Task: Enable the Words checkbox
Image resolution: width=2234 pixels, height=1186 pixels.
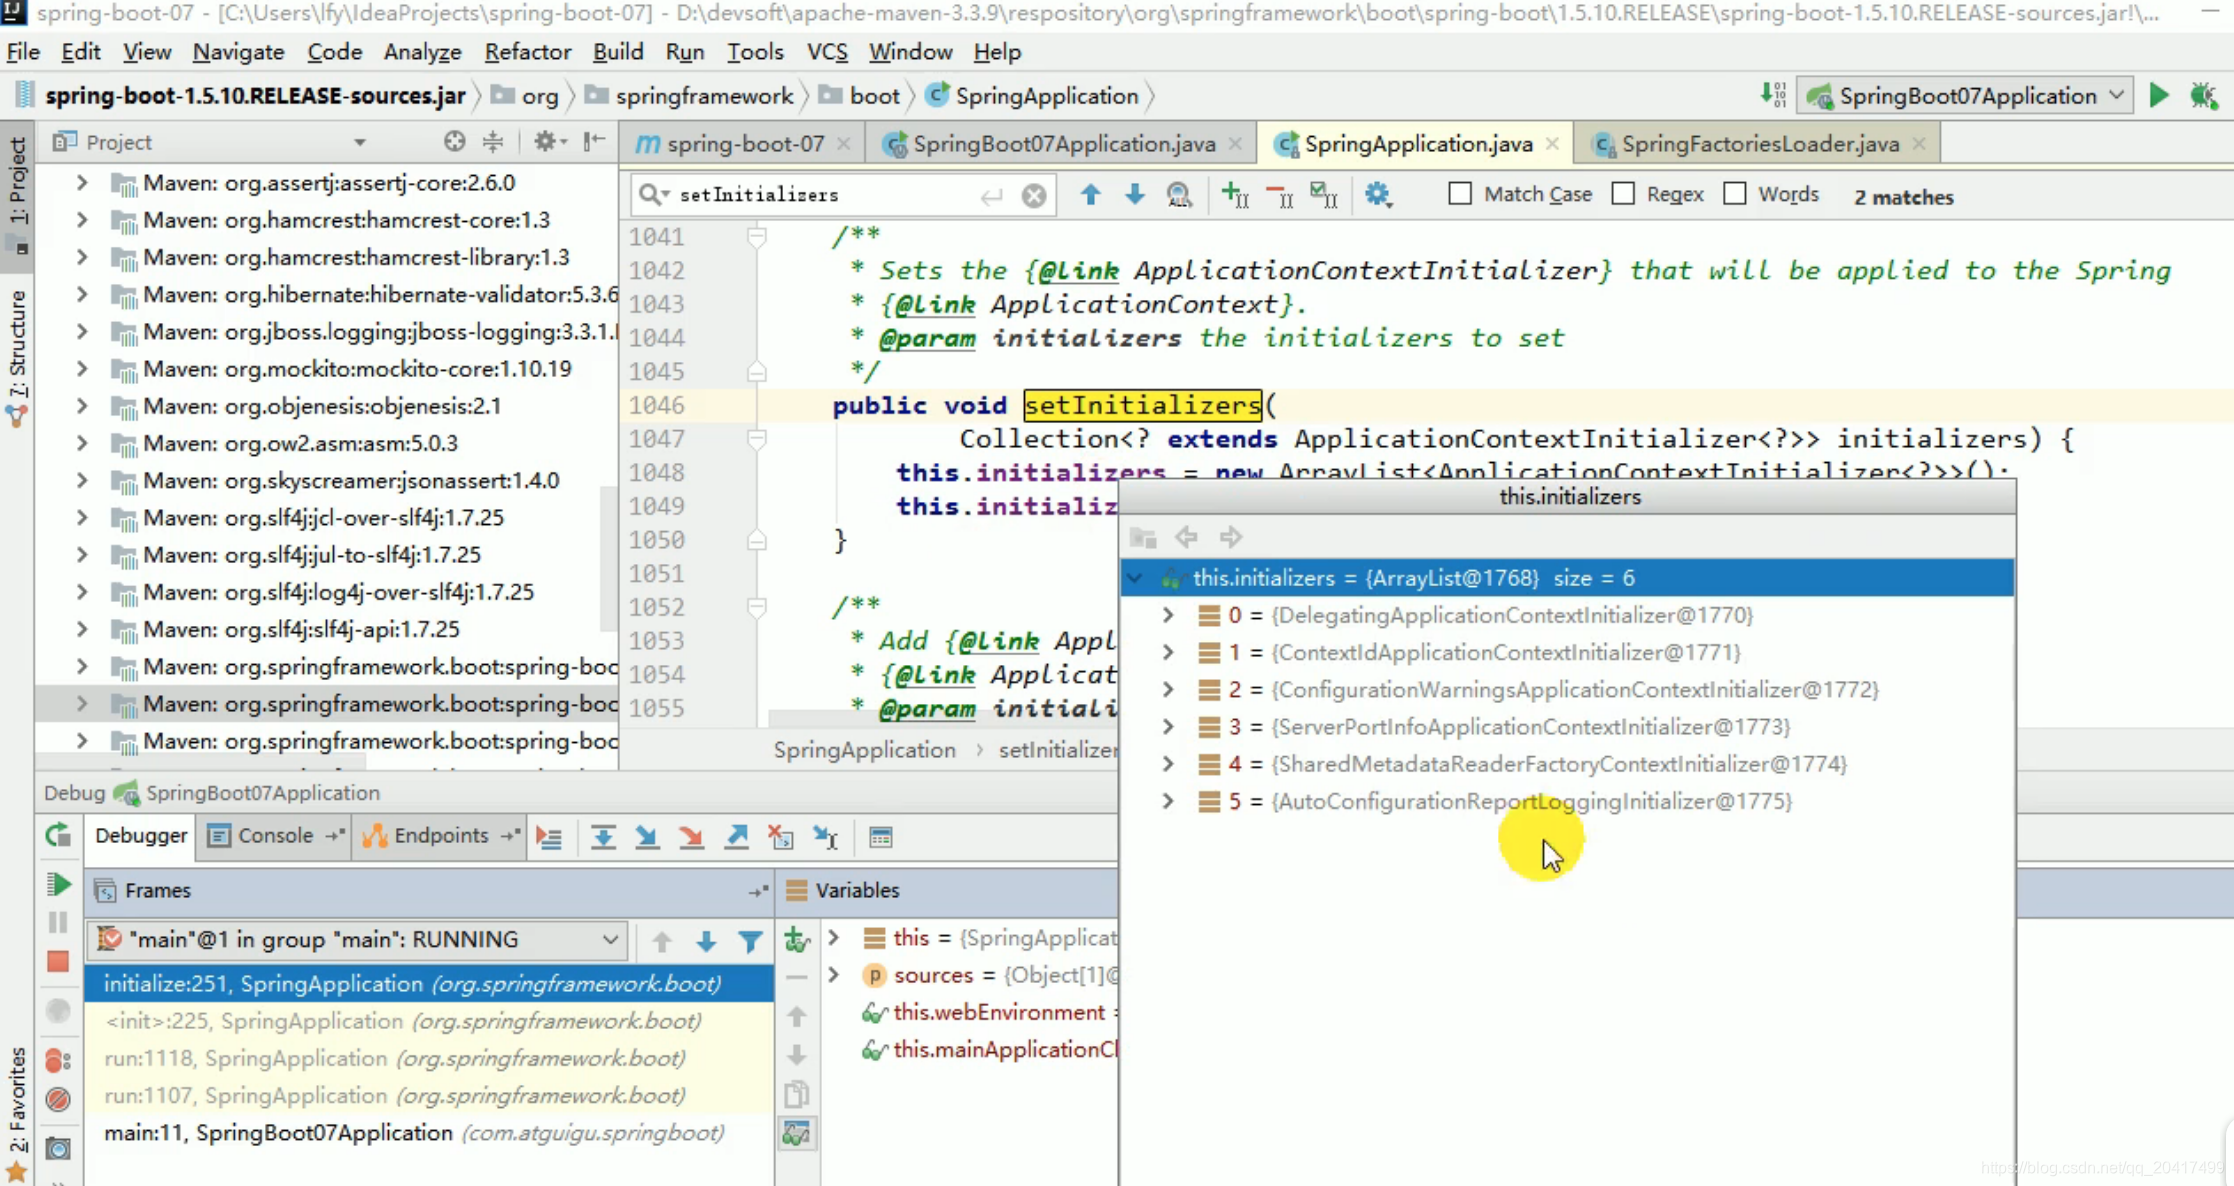Action: click(1735, 194)
